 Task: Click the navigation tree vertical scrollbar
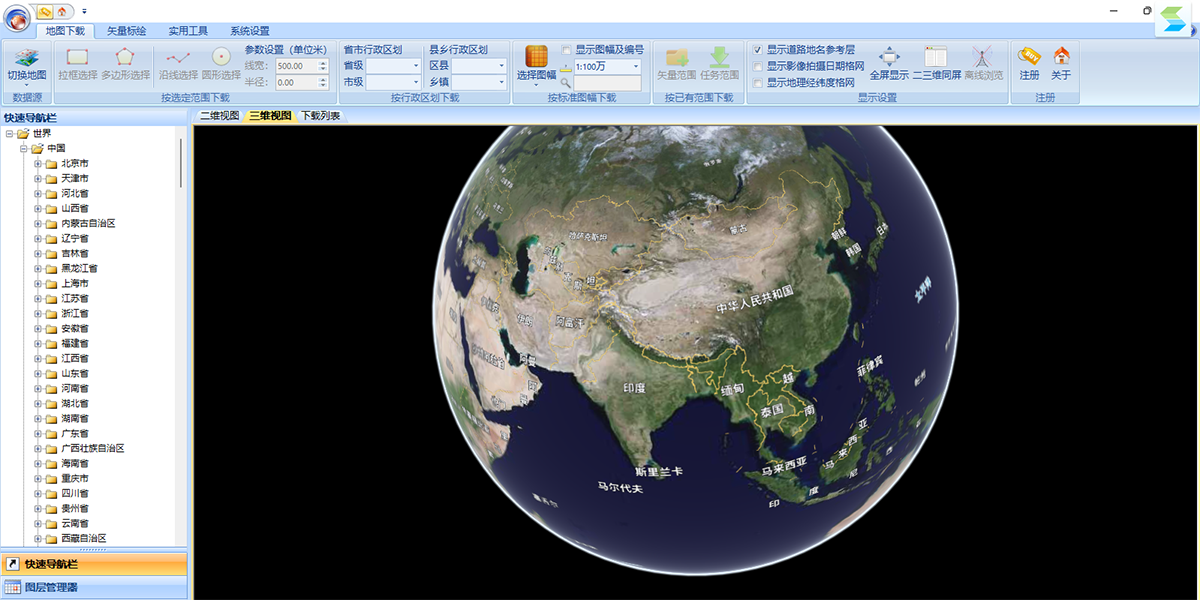click(181, 163)
